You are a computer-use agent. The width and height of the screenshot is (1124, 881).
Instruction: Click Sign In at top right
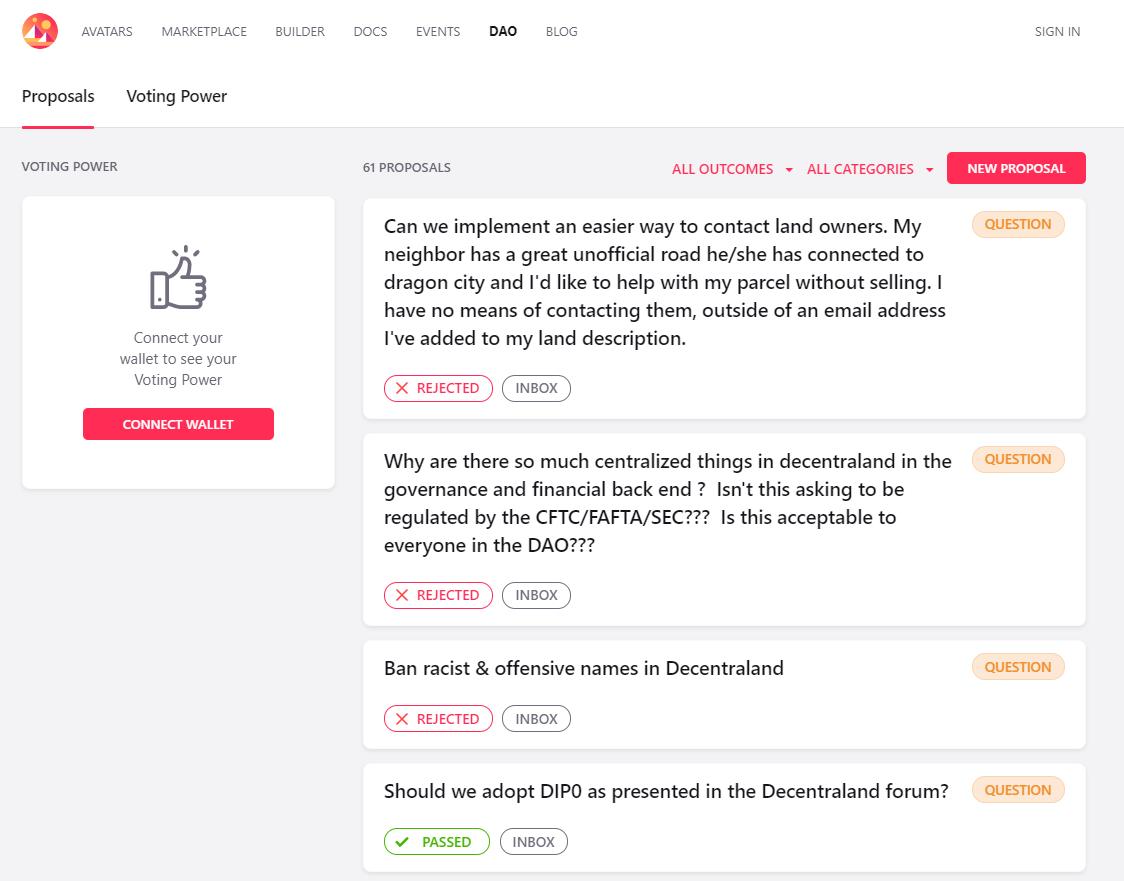point(1057,31)
